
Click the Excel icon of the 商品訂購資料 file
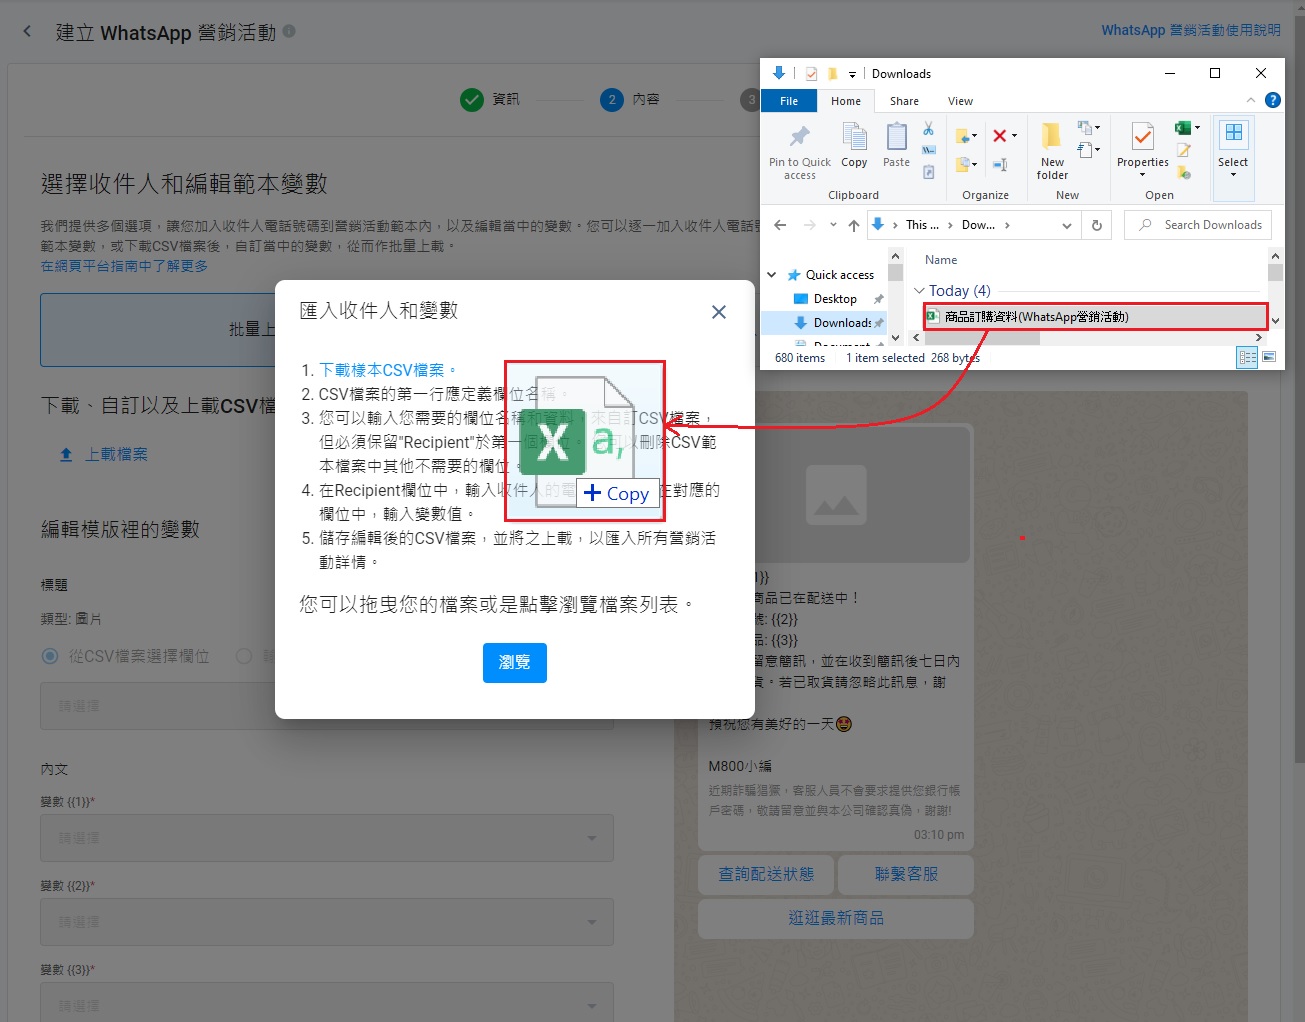tap(932, 316)
